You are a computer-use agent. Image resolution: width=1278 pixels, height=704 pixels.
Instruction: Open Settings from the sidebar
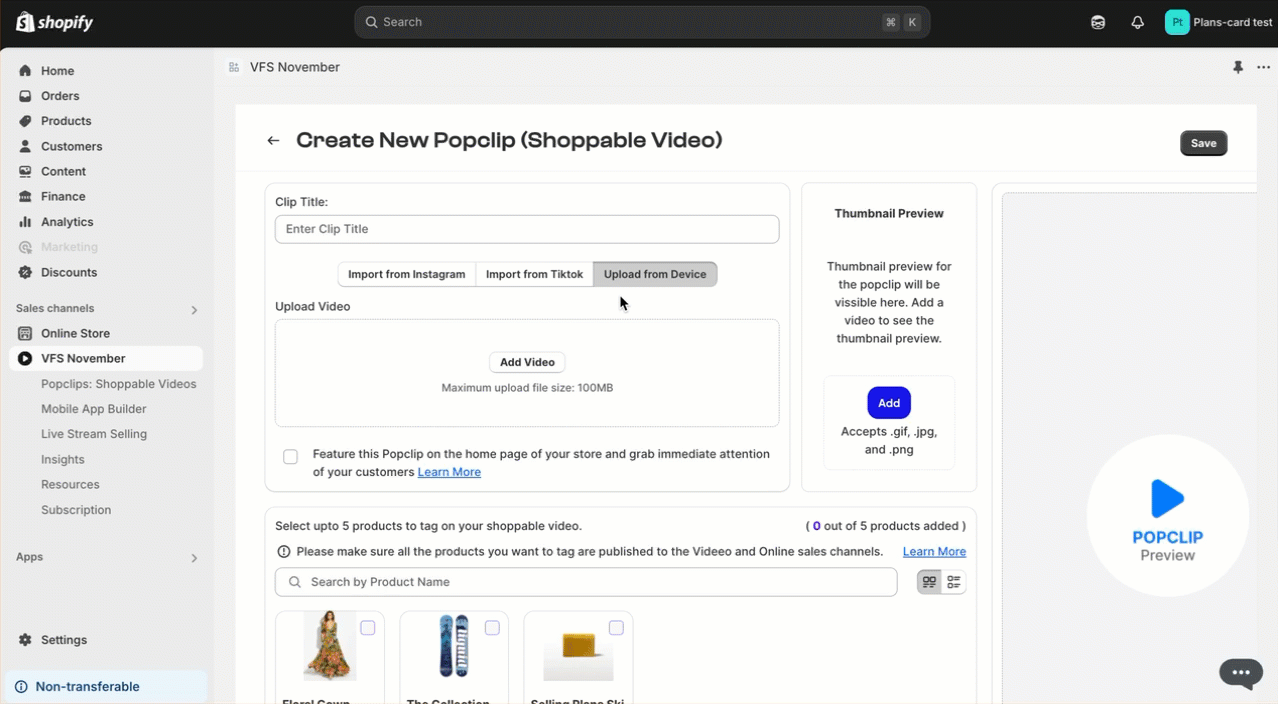coord(63,640)
